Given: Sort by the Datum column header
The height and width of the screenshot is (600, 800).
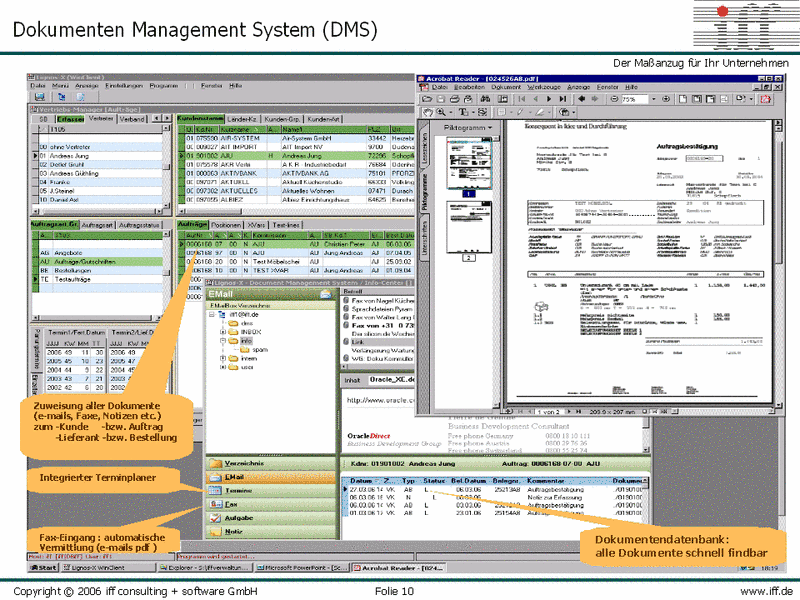Looking at the screenshot, I should pos(361,481).
